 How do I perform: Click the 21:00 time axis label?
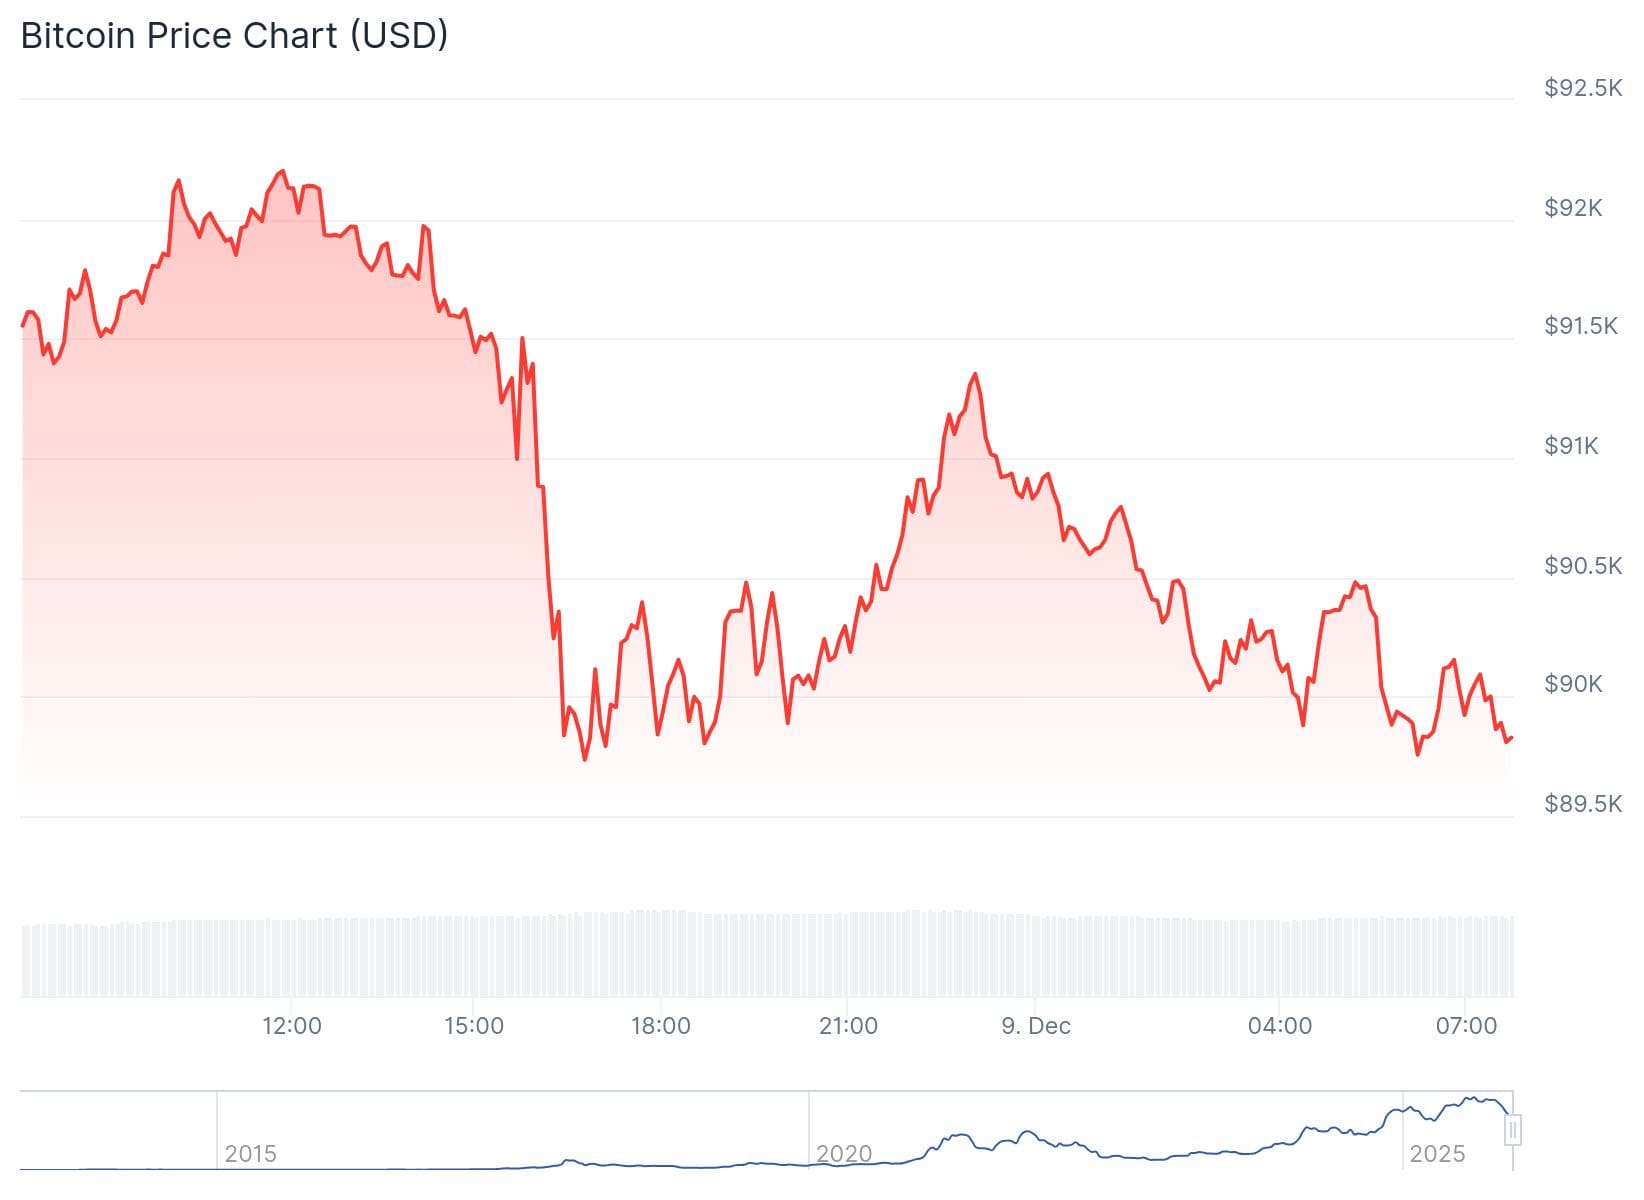tap(848, 1026)
